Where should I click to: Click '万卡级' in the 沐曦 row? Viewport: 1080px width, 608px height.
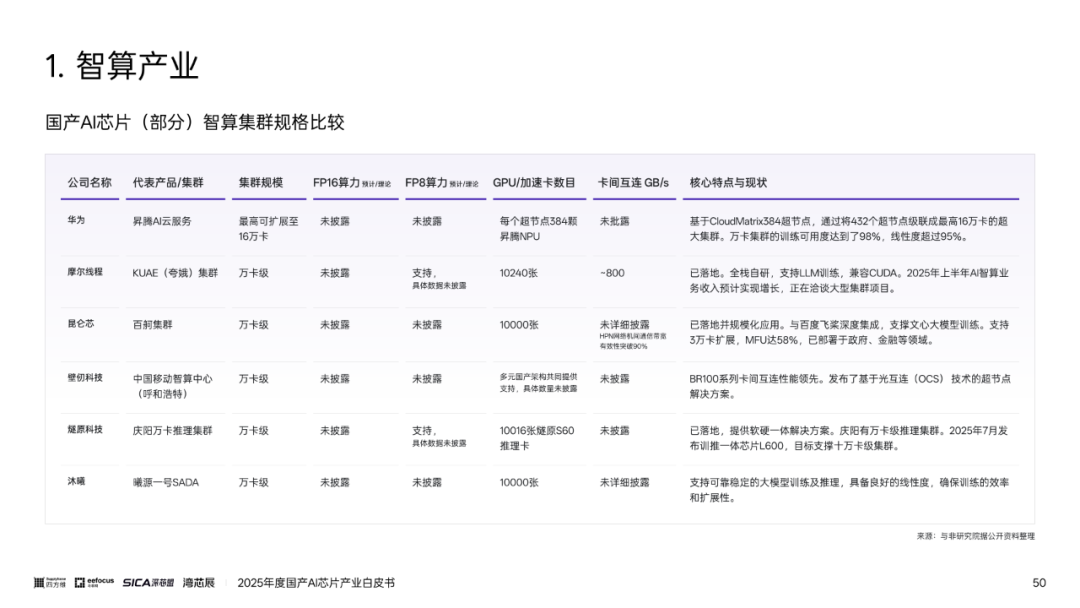pos(253,483)
